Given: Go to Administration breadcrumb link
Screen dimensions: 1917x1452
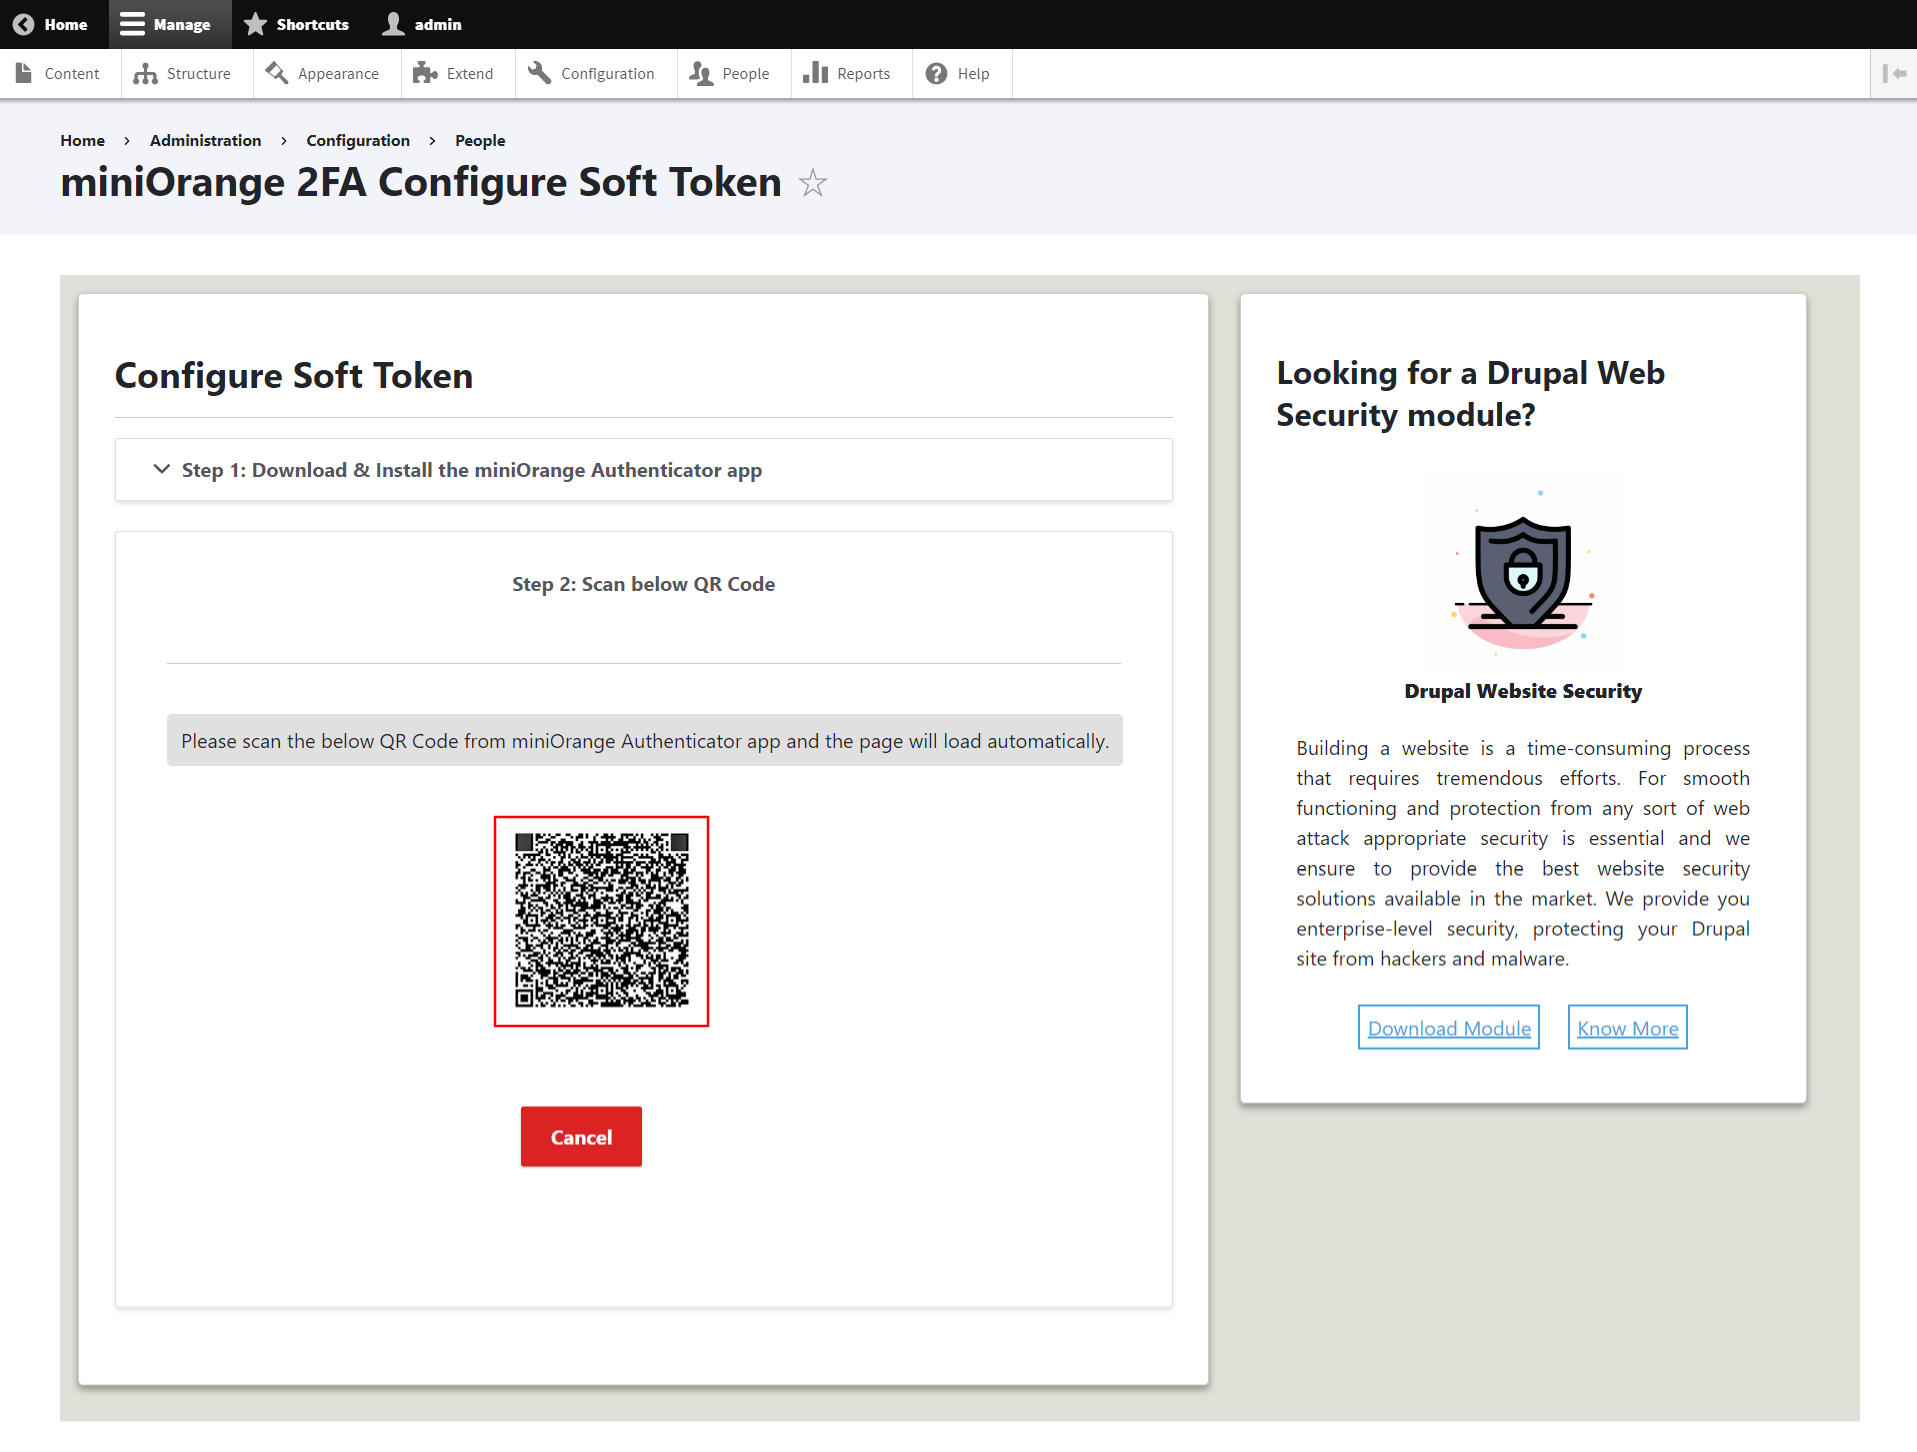Looking at the screenshot, I should coord(205,140).
